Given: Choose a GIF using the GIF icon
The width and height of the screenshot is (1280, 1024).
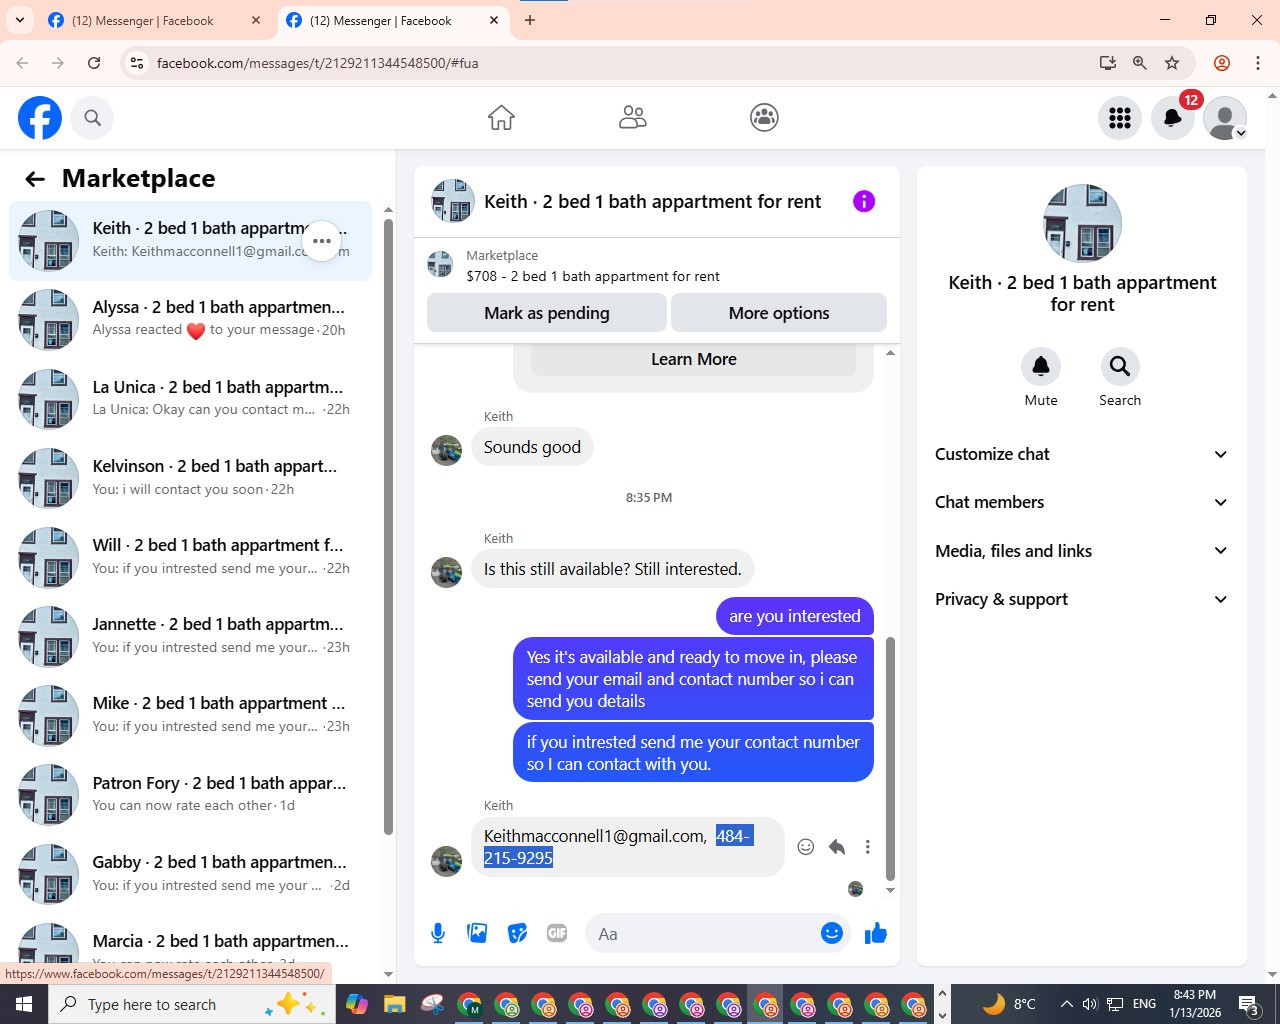Looking at the screenshot, I should pyautogui.click(x=557, y=934).
